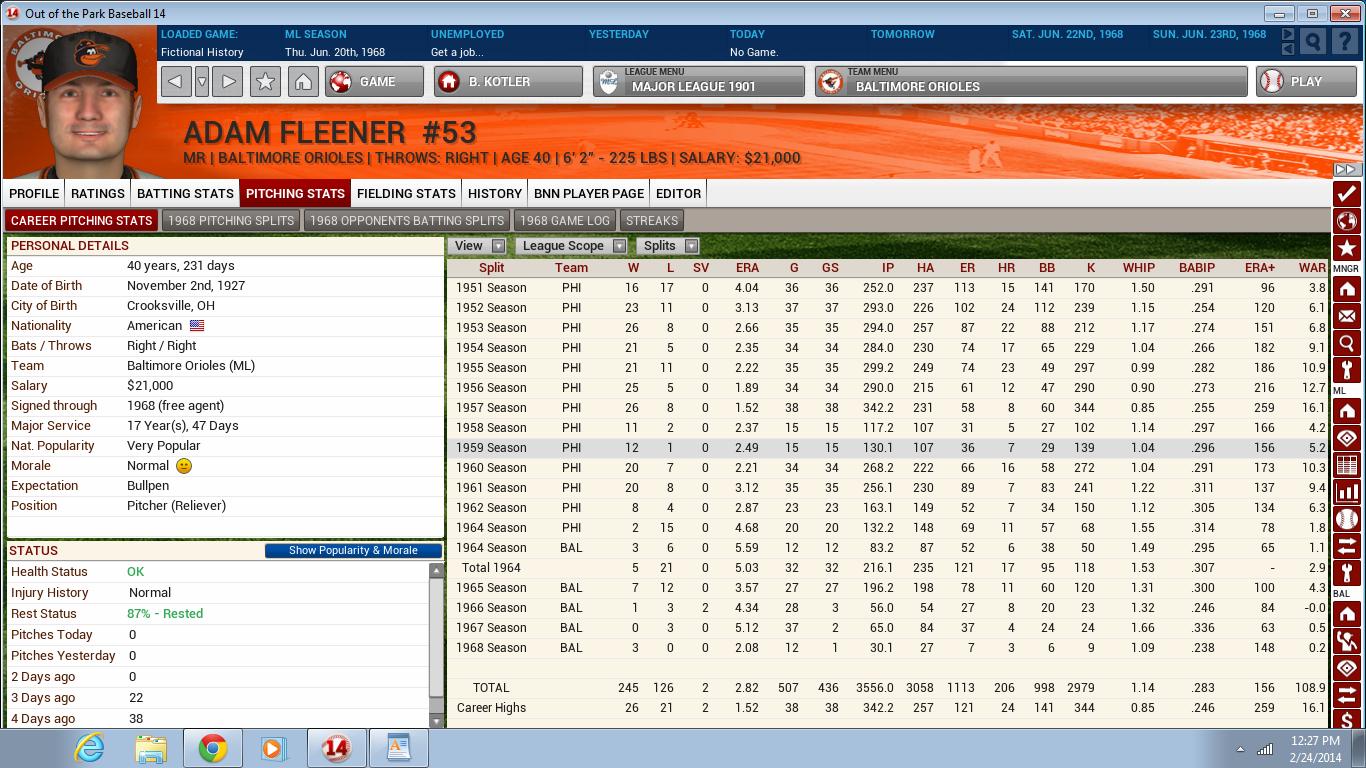
Task: Click the PLAY button
Action: 1306,82
